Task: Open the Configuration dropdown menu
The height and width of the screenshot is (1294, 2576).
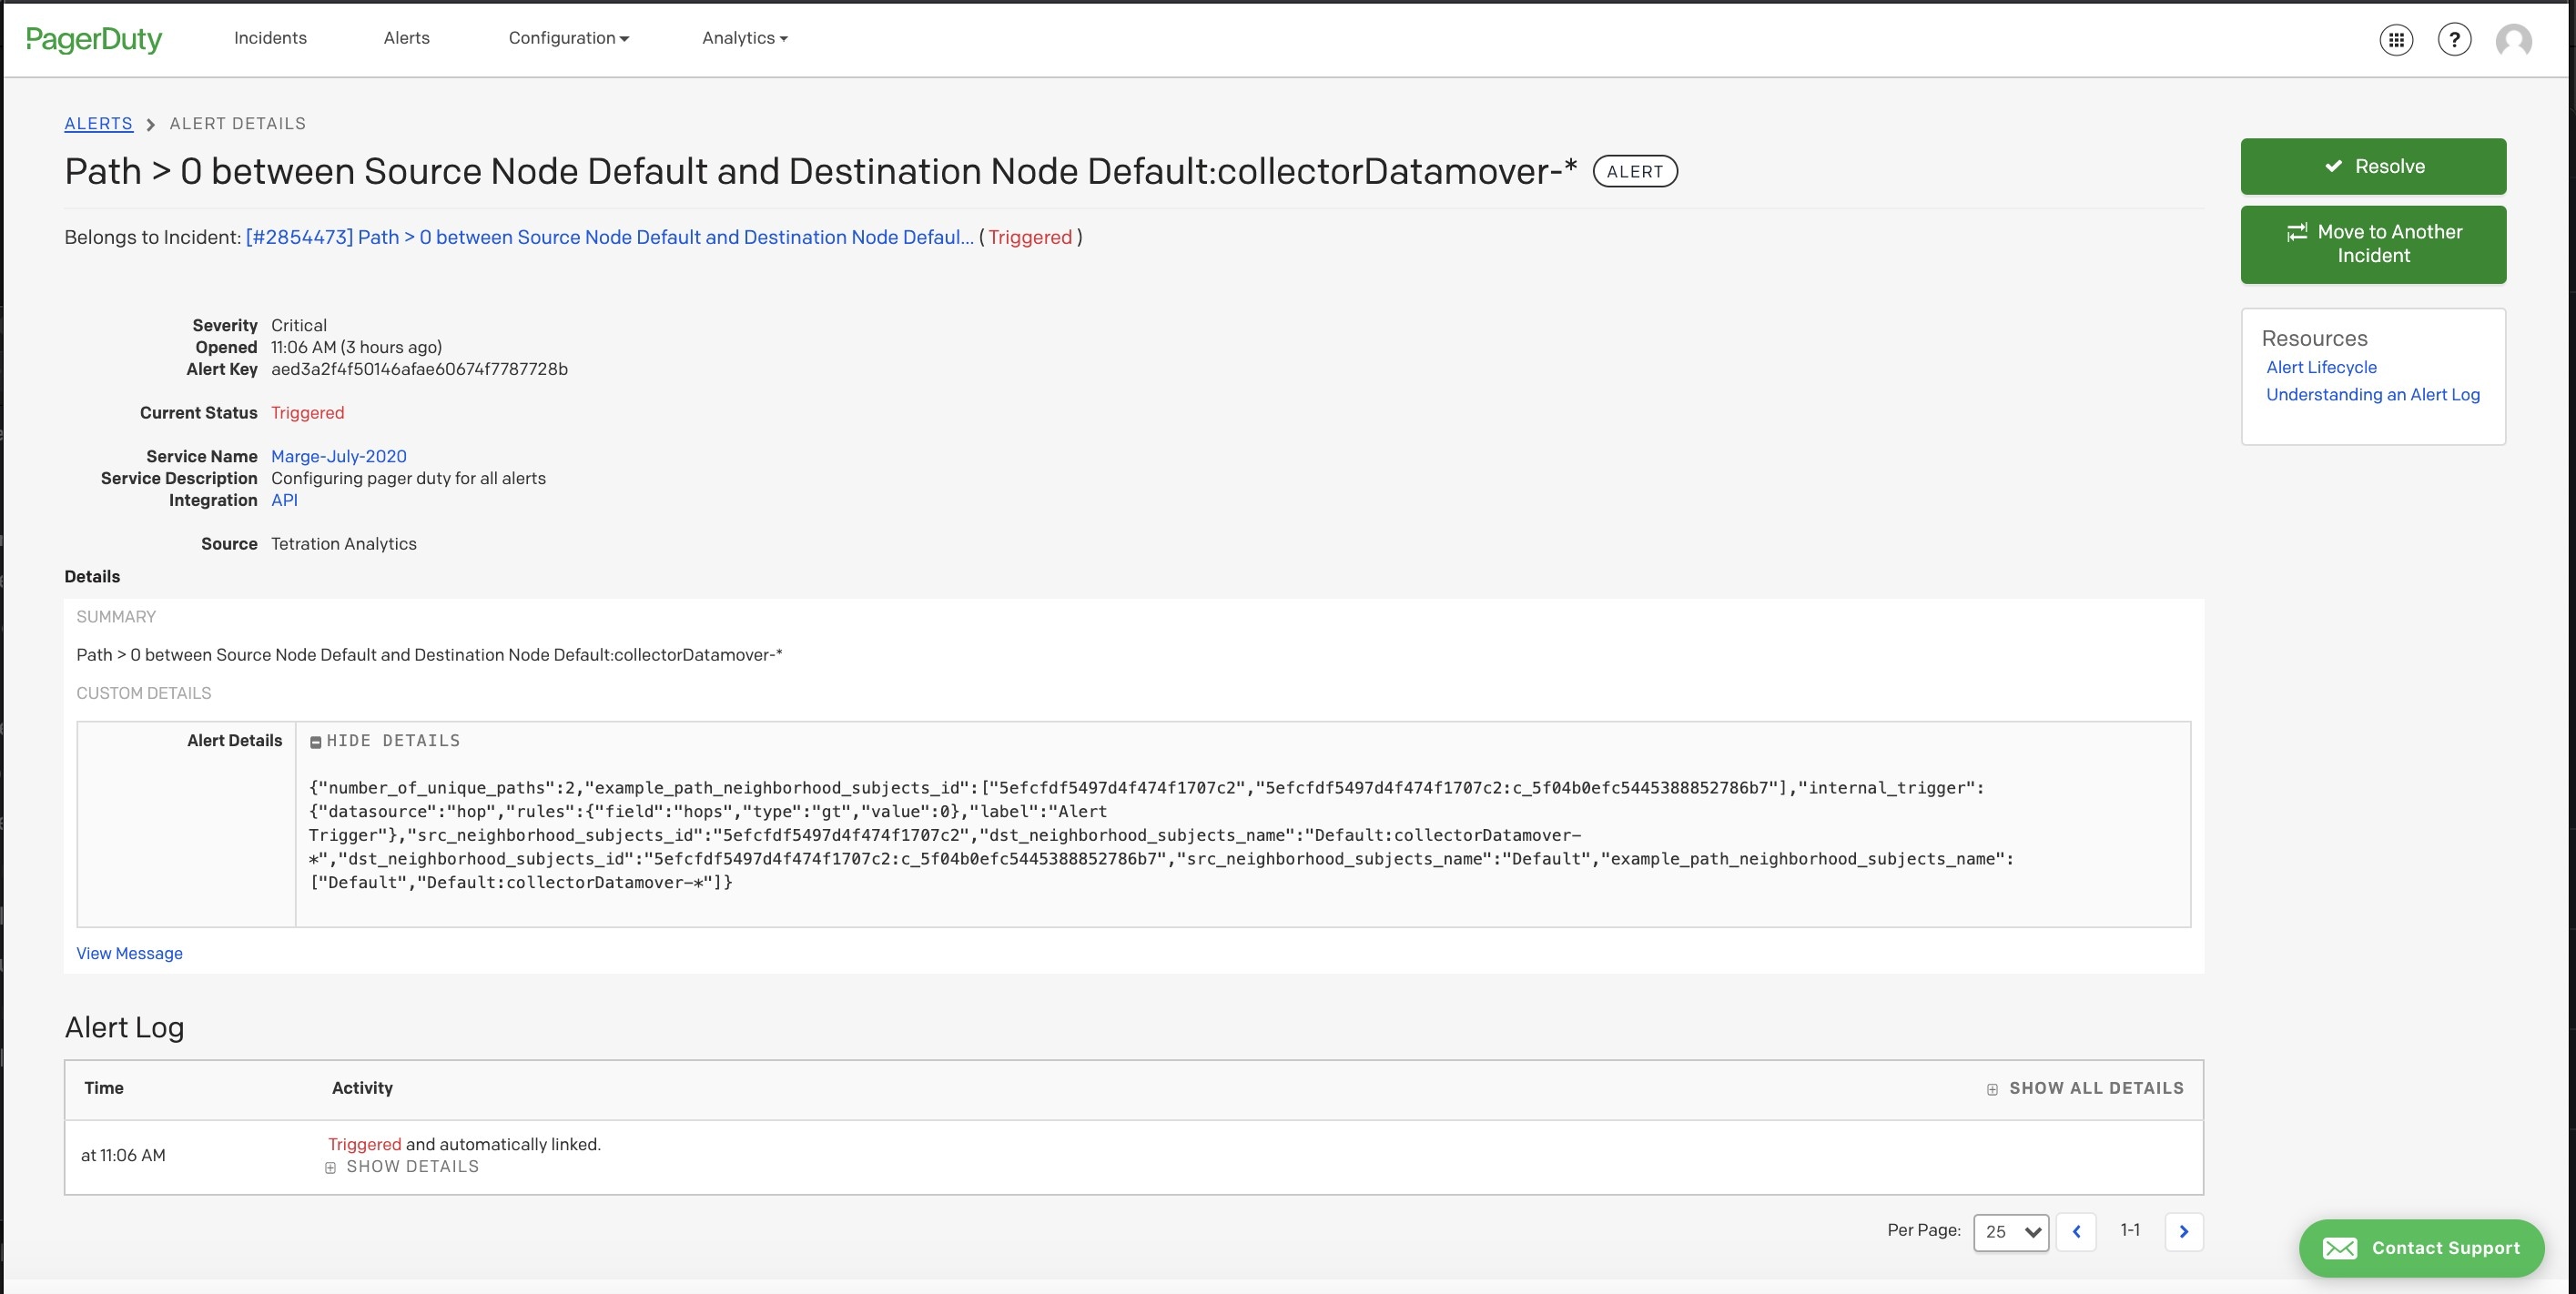Action: click(569, 36)
